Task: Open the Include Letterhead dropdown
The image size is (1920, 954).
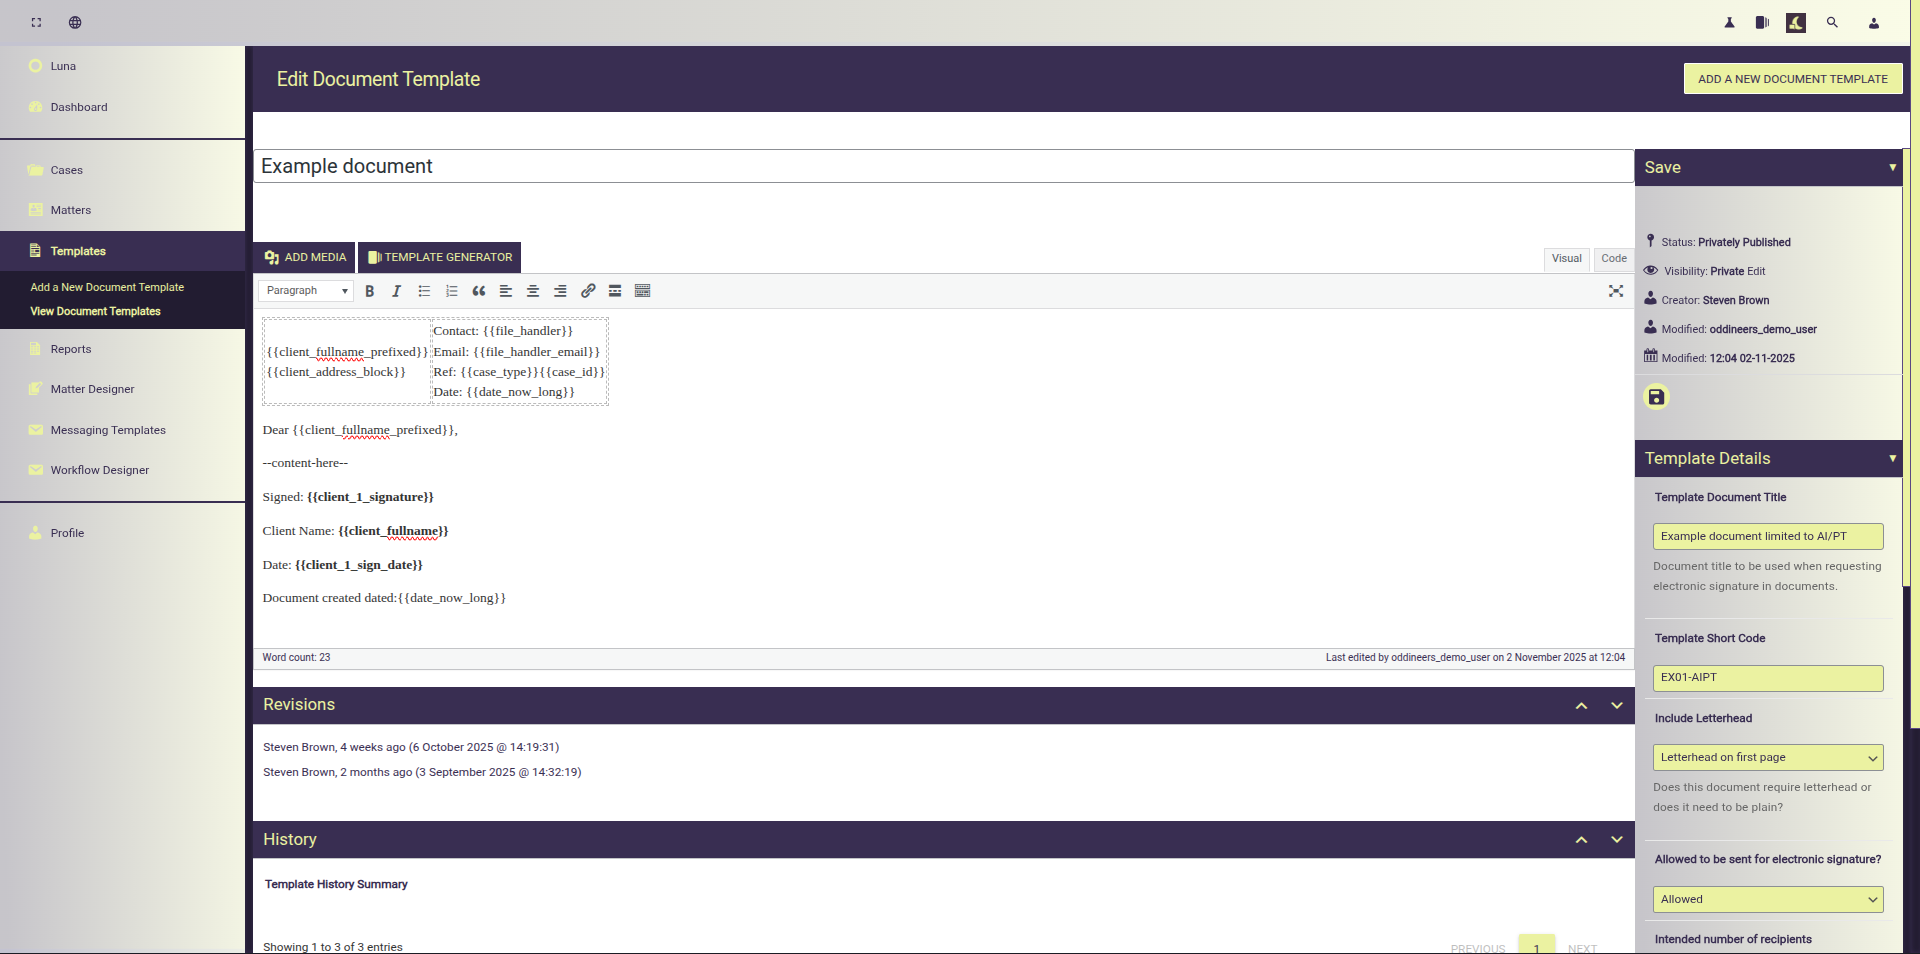Action: (x=1767, y=758)
